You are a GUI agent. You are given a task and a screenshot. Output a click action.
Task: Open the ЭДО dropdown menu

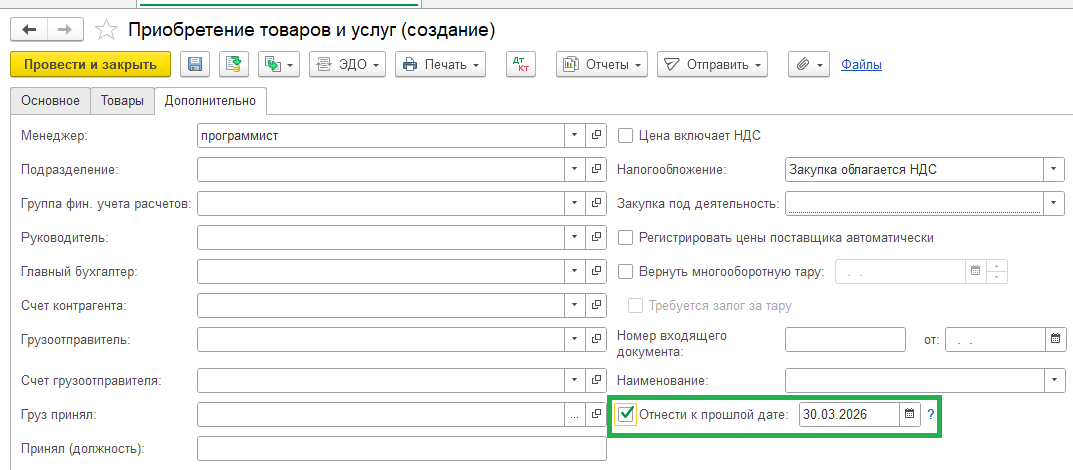tap(348, 65)
